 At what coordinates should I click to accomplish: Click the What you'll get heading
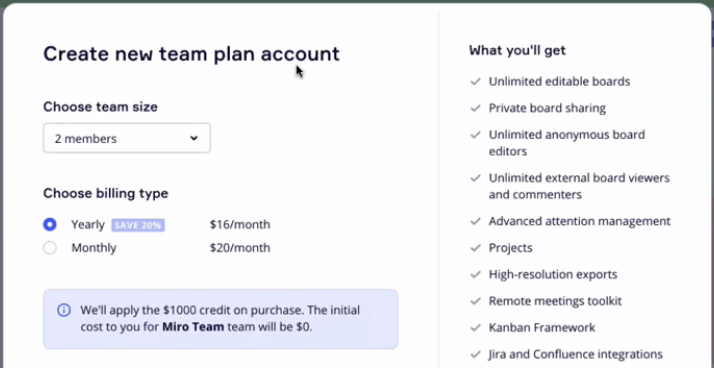pyautogui.click(x=517, y=50)
